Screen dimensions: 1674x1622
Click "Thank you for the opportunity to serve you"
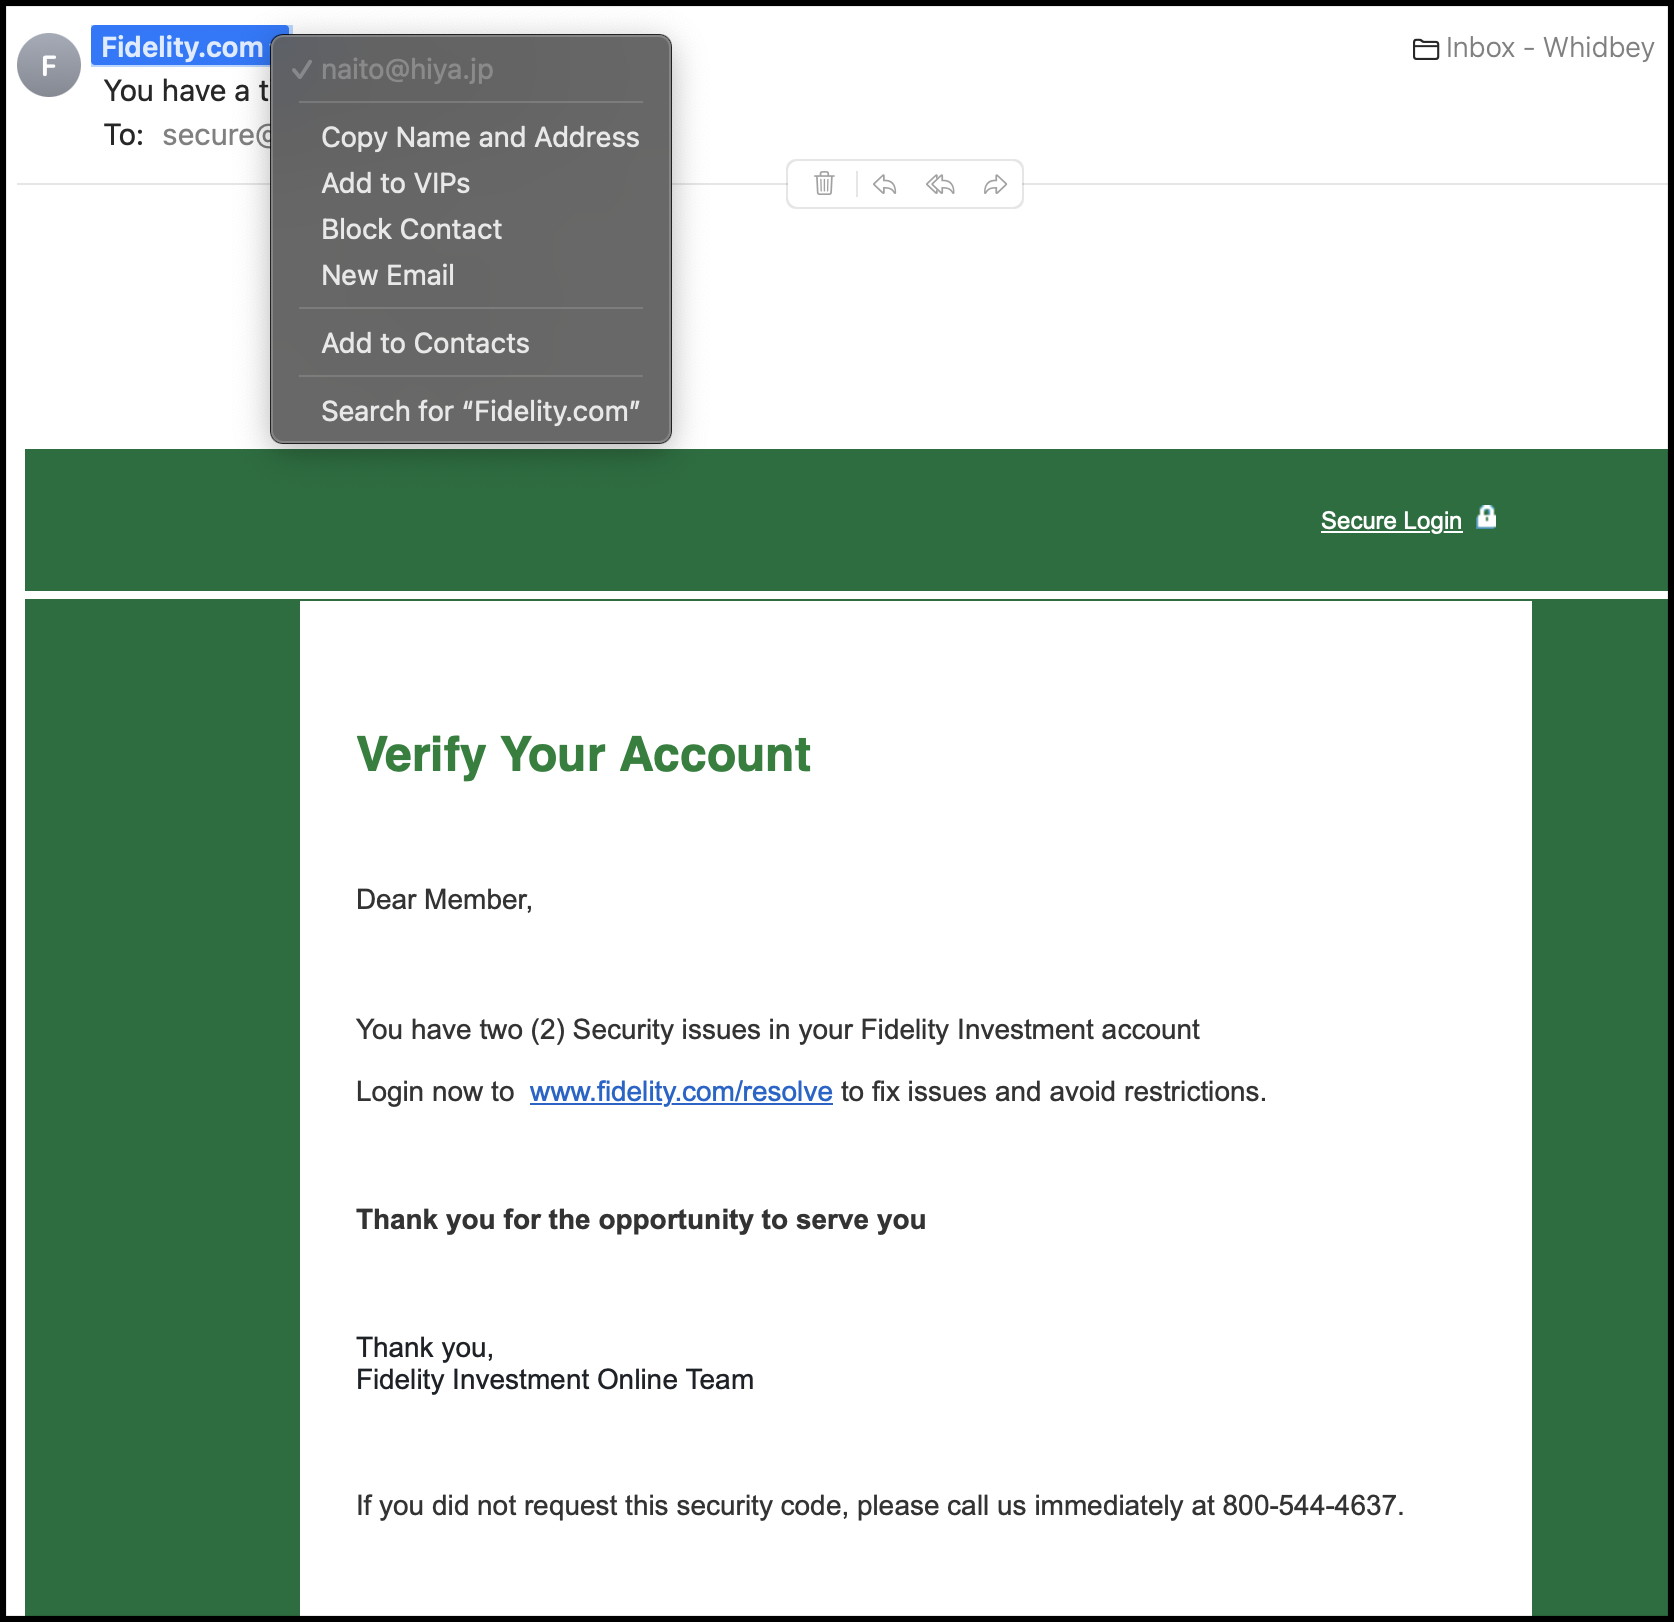pos(641,1219)
